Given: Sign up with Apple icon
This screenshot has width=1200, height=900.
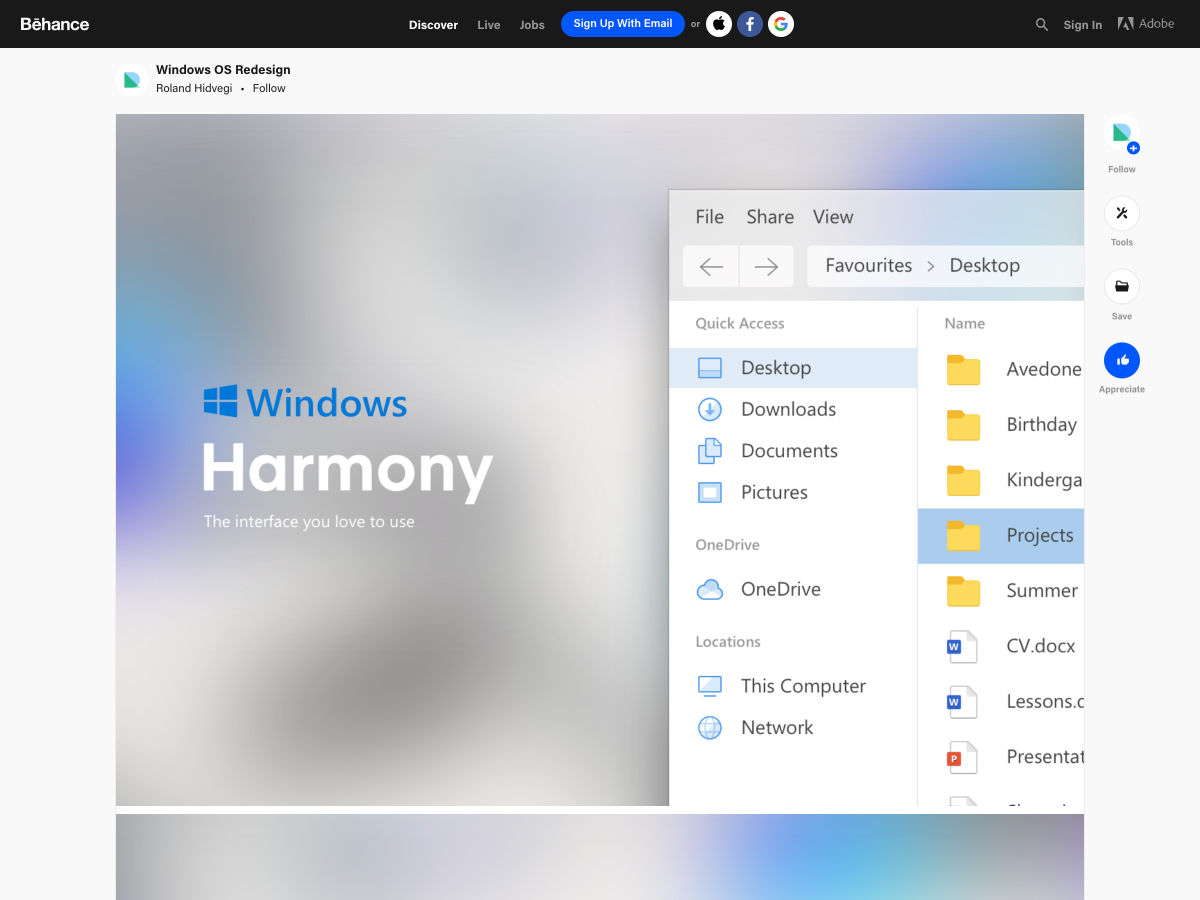Looking at the screenshot, I should [x=719, y=24].
